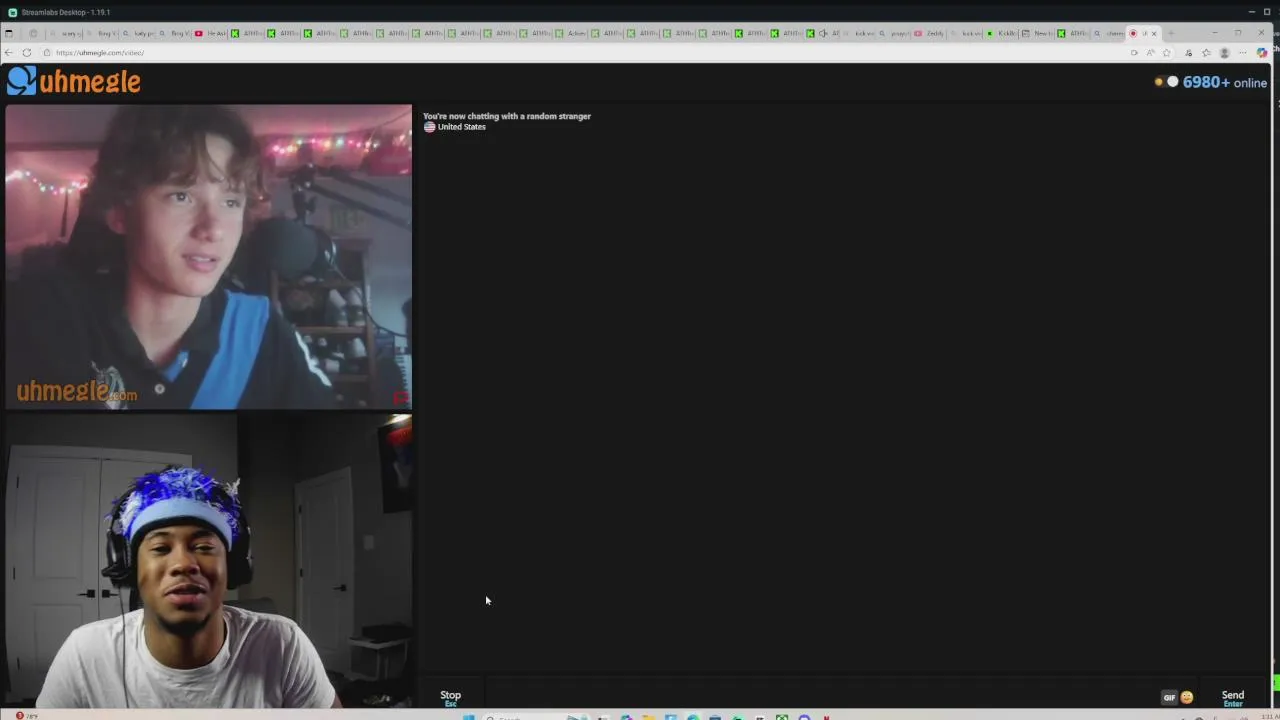Click the read aloud icon in address bar
Screen dimensions: 1280x720
(x=1150, y=53)
